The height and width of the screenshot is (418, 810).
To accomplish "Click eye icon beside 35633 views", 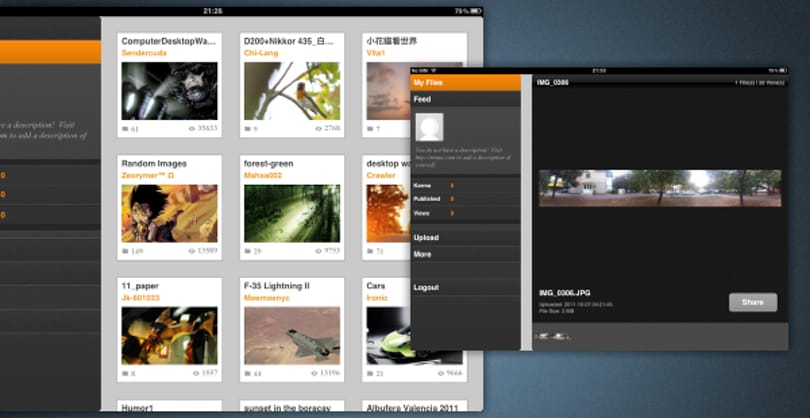I will coord(192,129).
